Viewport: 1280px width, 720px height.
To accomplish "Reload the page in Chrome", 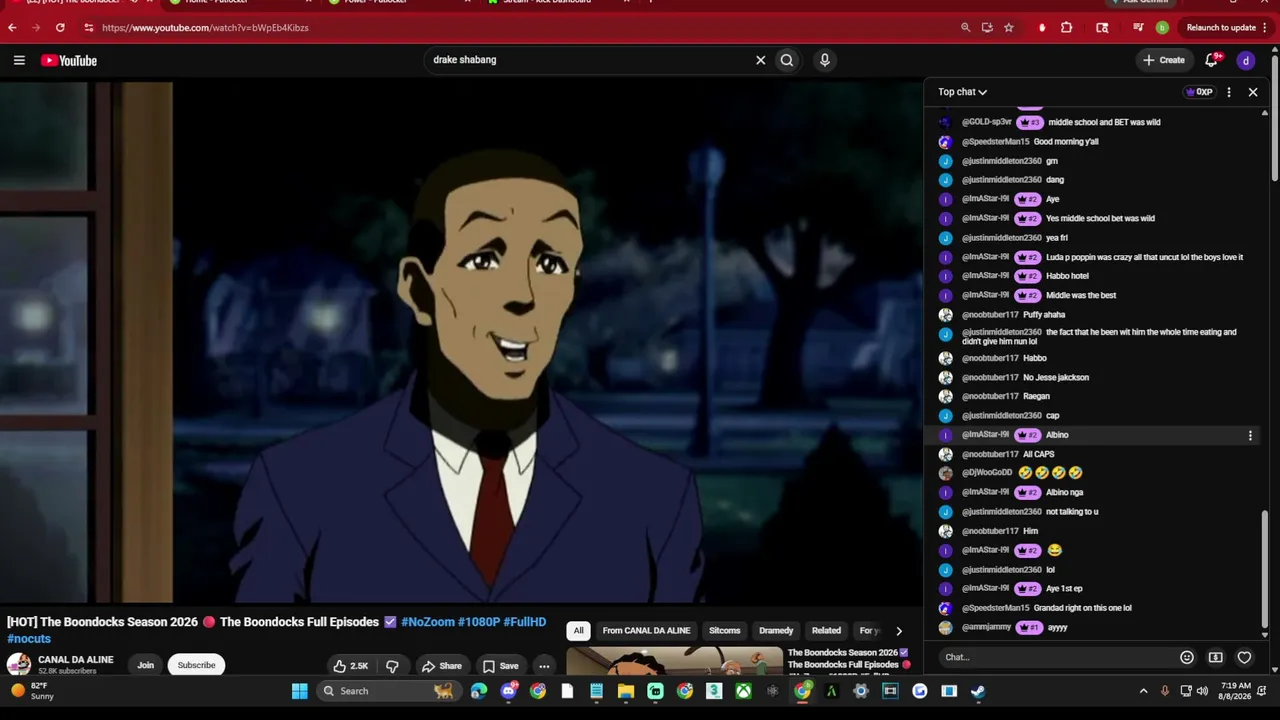I will (60, 28).
